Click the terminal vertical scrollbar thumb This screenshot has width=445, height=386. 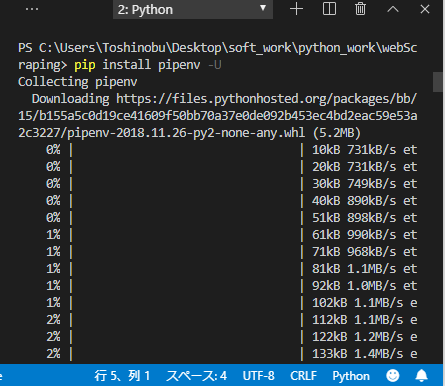coord(439,82)
